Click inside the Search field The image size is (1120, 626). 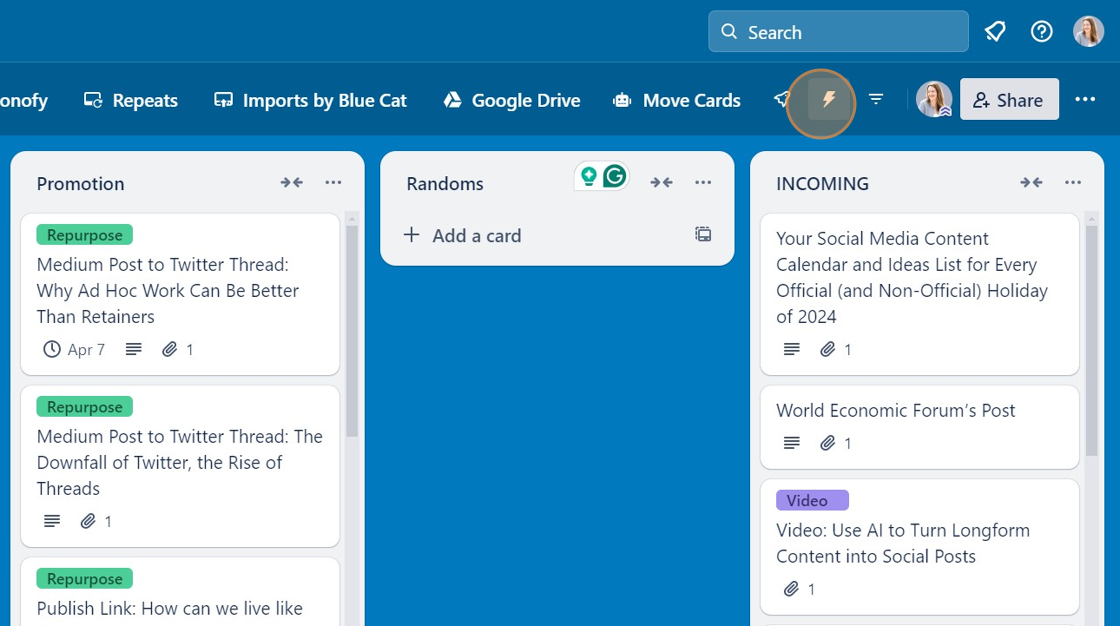(x=838, y=31)
